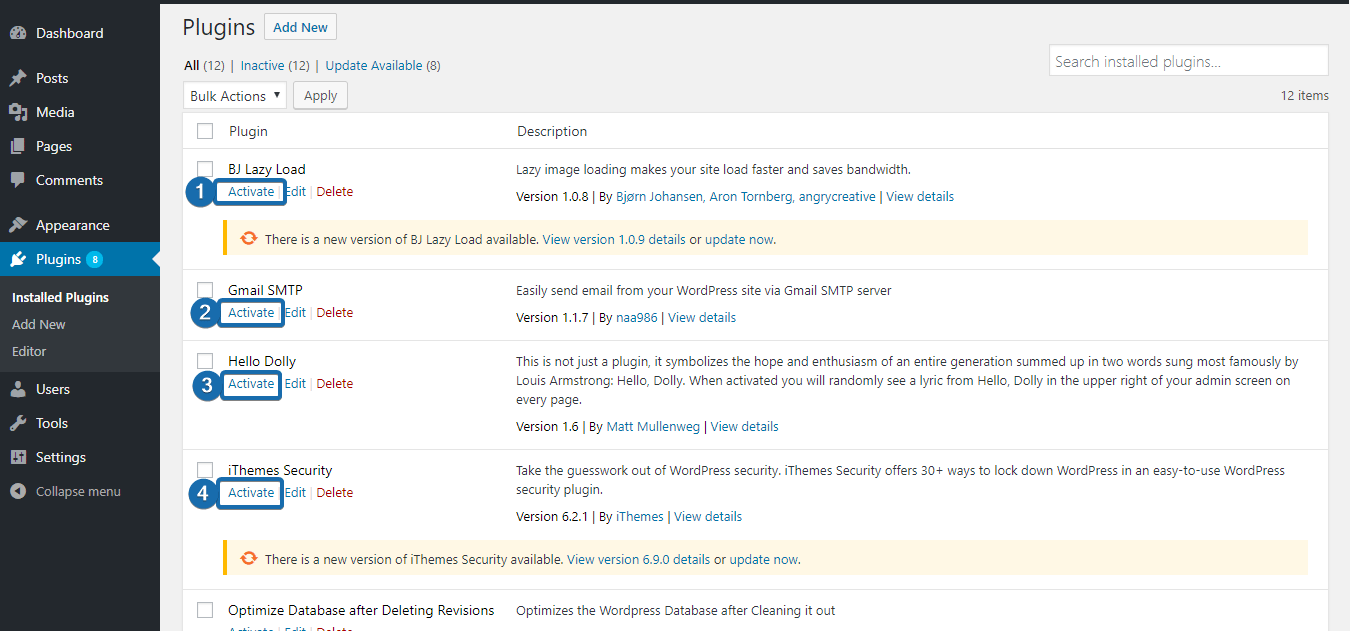Image resolution: width=1350 pixels, height=631 pixels.
Task: Activate the Hello Dolly plugin
Action: 251,384
